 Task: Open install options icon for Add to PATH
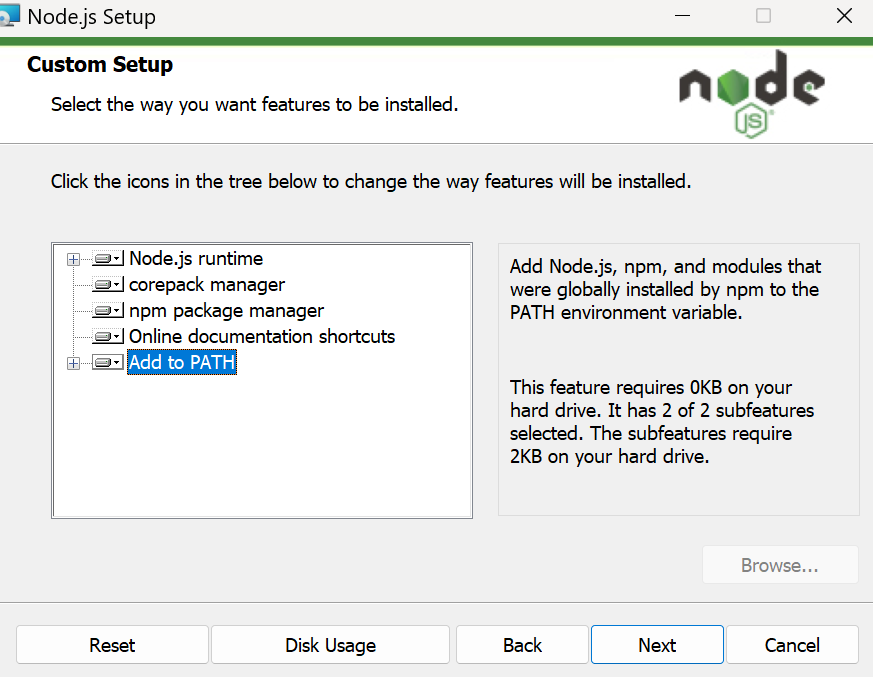click(108, 363)
